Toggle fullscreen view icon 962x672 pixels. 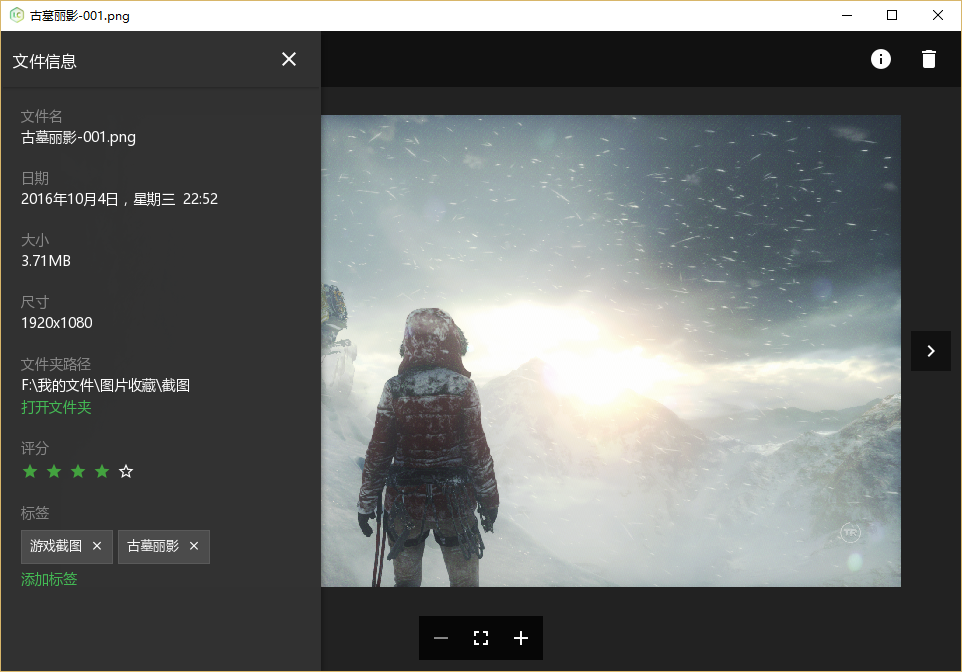click(x=481, y=638)
